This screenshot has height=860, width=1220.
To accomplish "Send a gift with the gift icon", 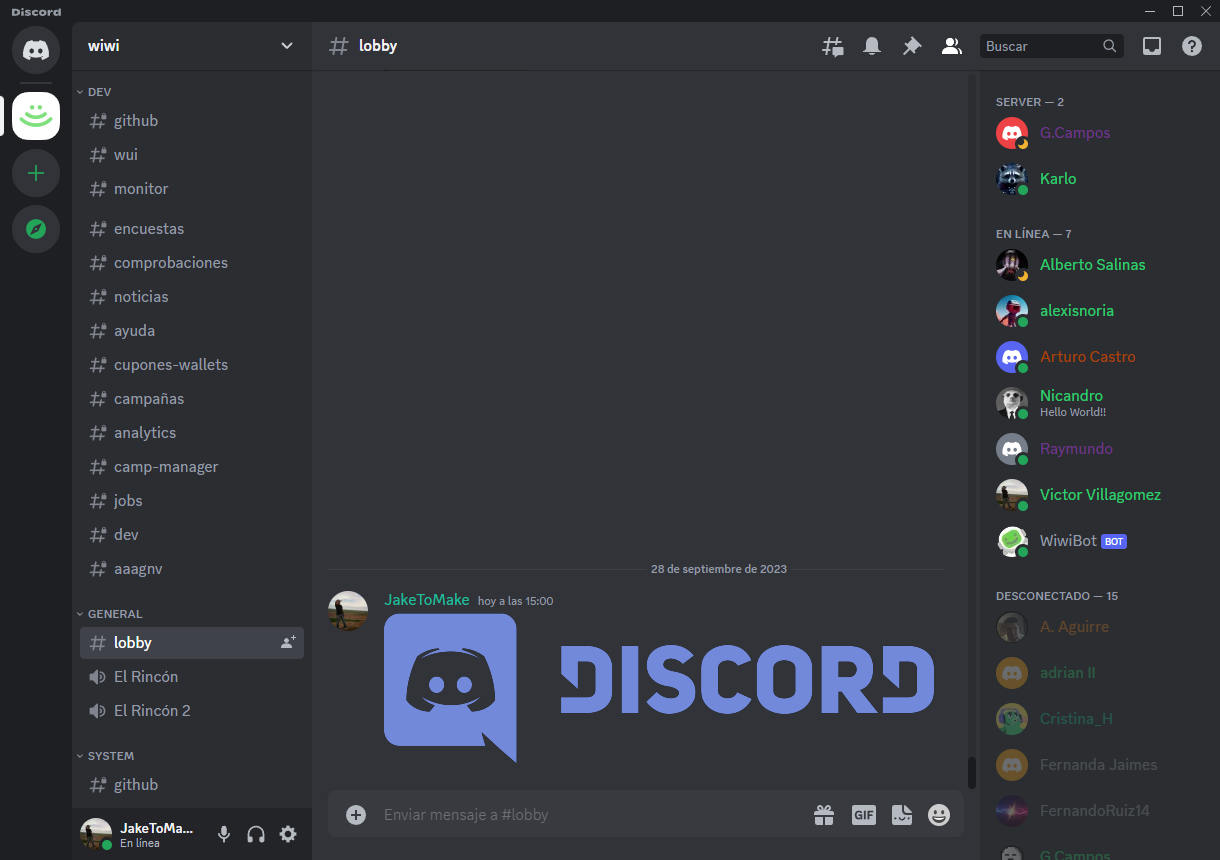I will click(824, 815).
